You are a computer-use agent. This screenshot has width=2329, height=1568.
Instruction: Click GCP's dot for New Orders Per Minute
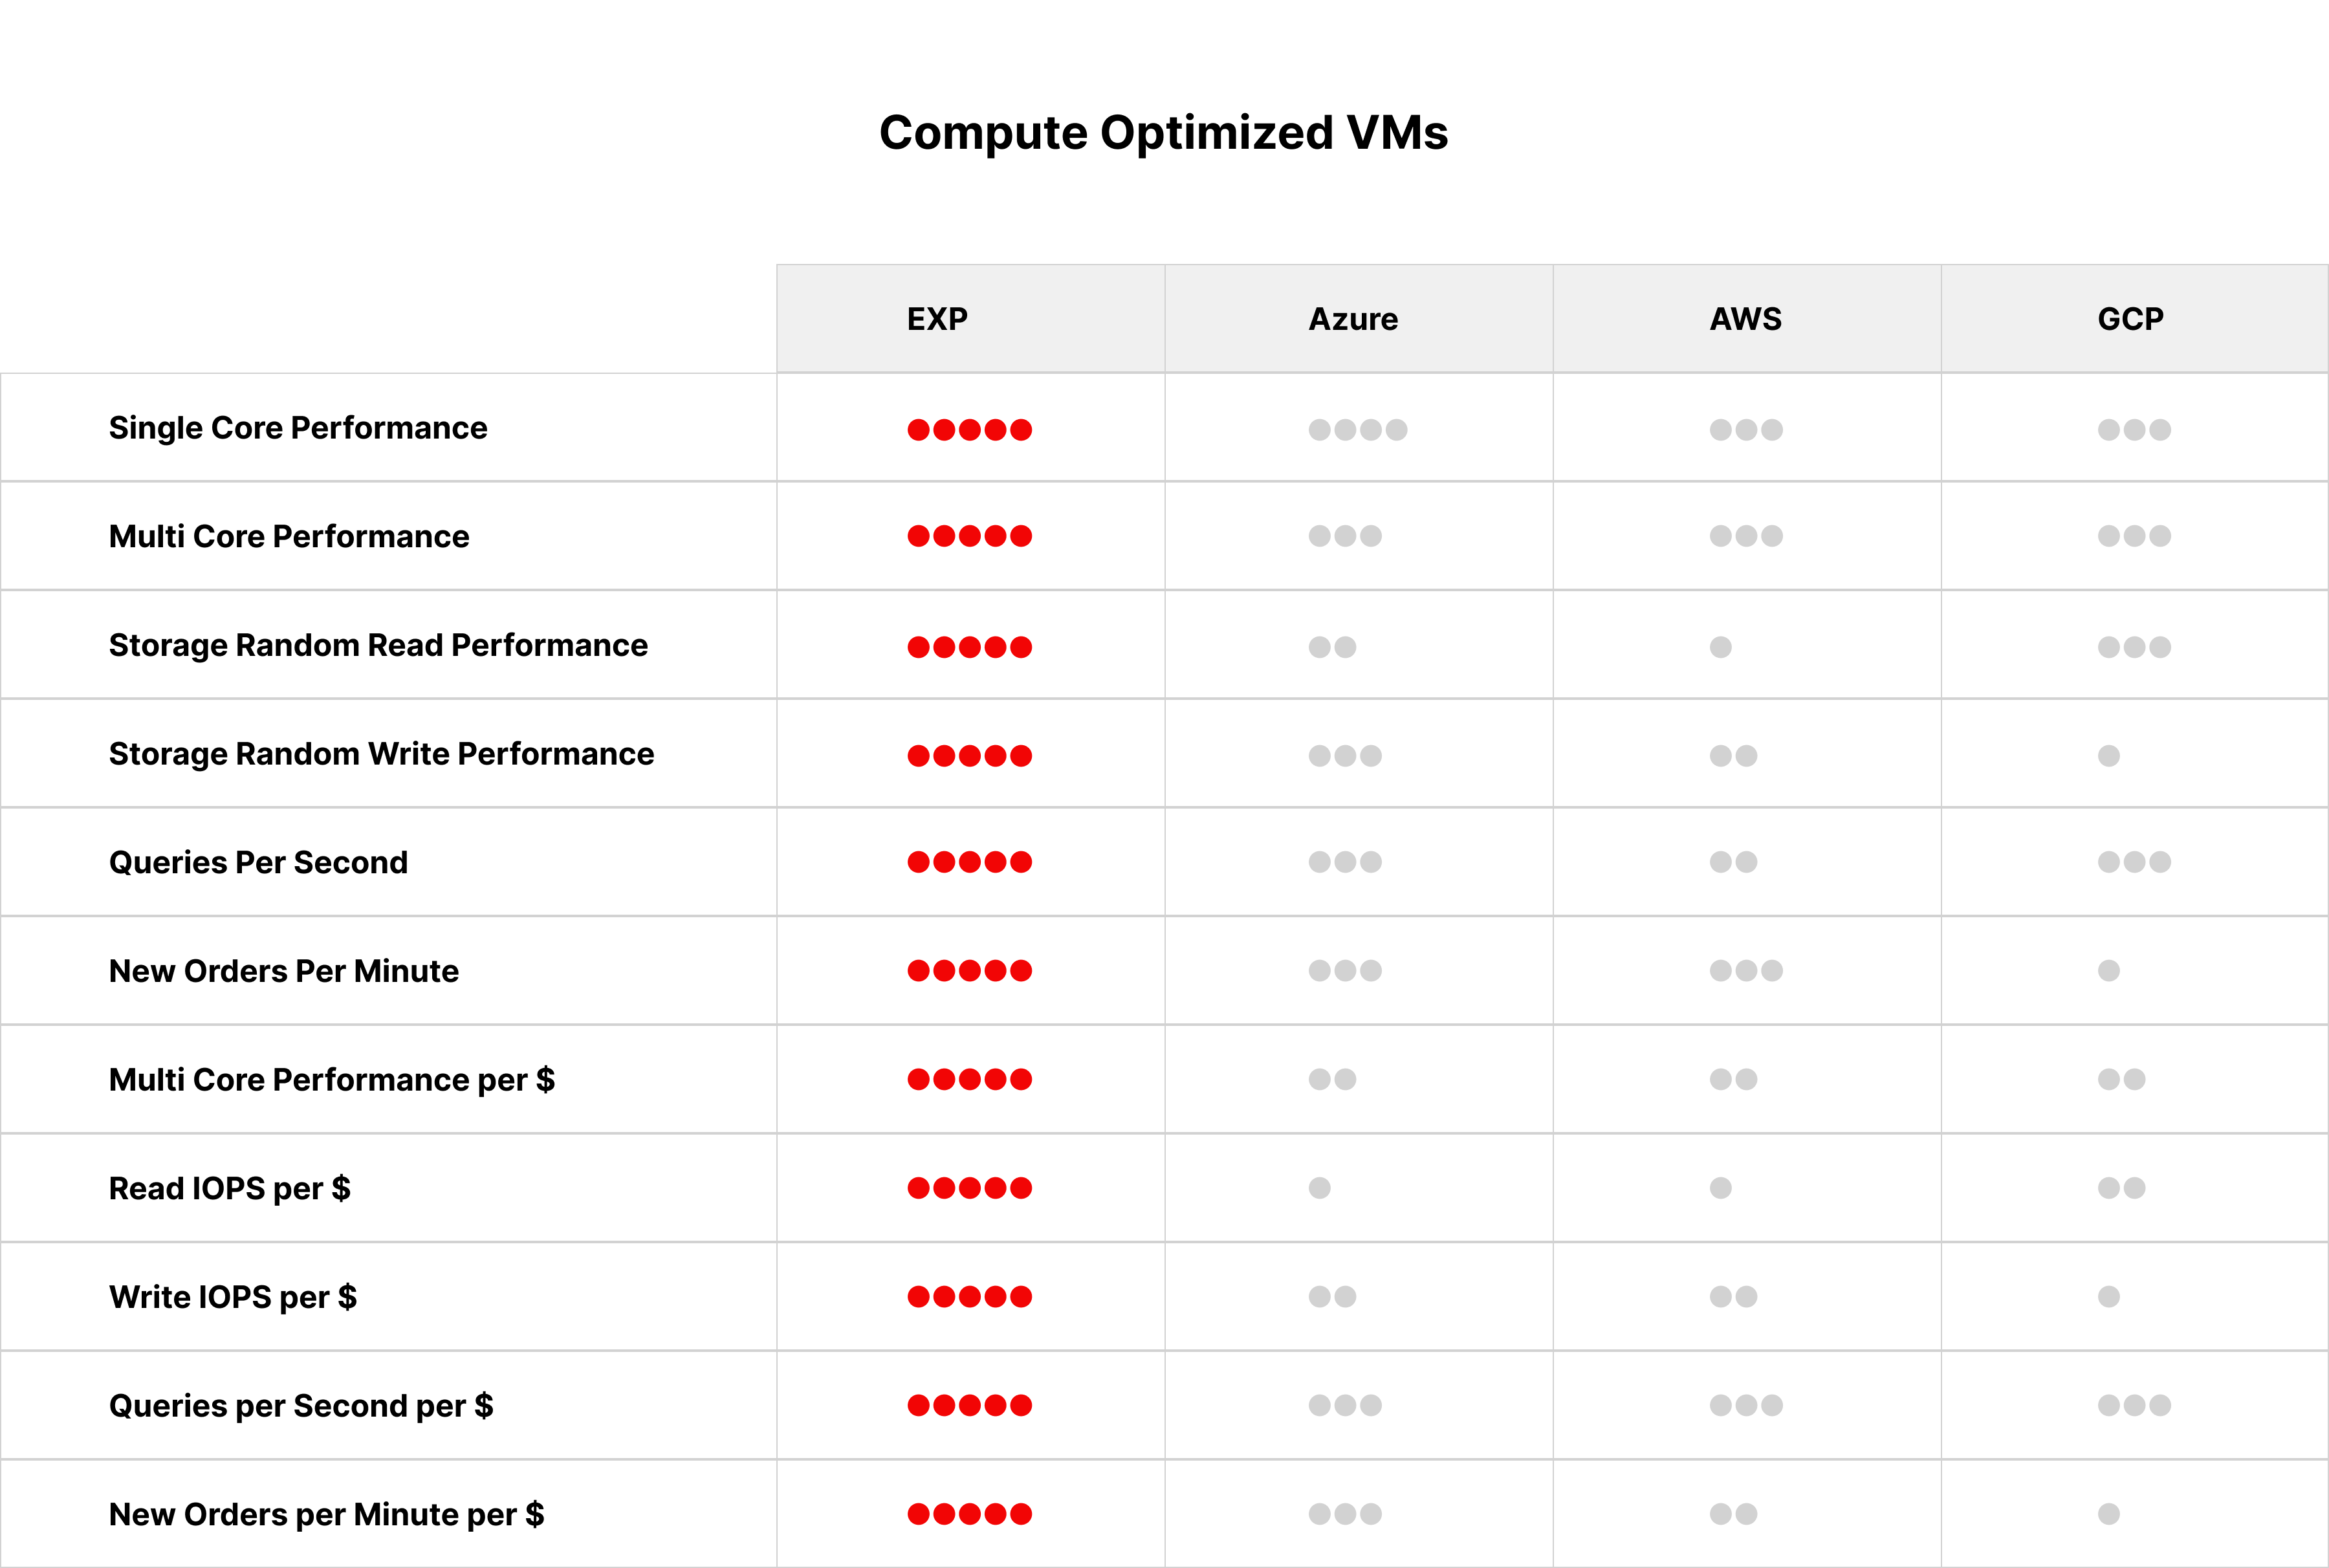coord(2108,971)
